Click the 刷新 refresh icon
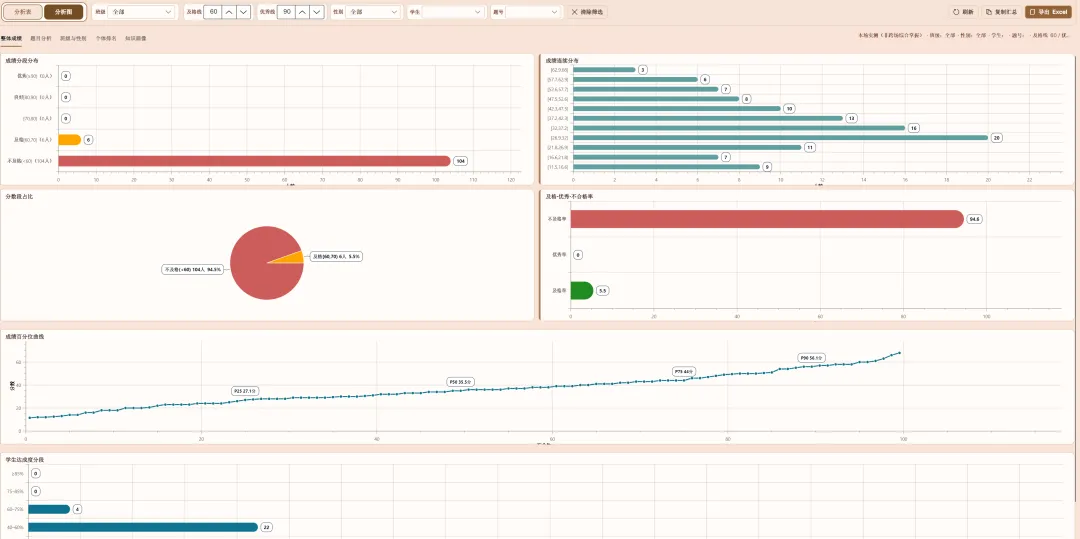The width and height of the screenshot is (1080, 539). pyautogui.click(x=957, y=12)
